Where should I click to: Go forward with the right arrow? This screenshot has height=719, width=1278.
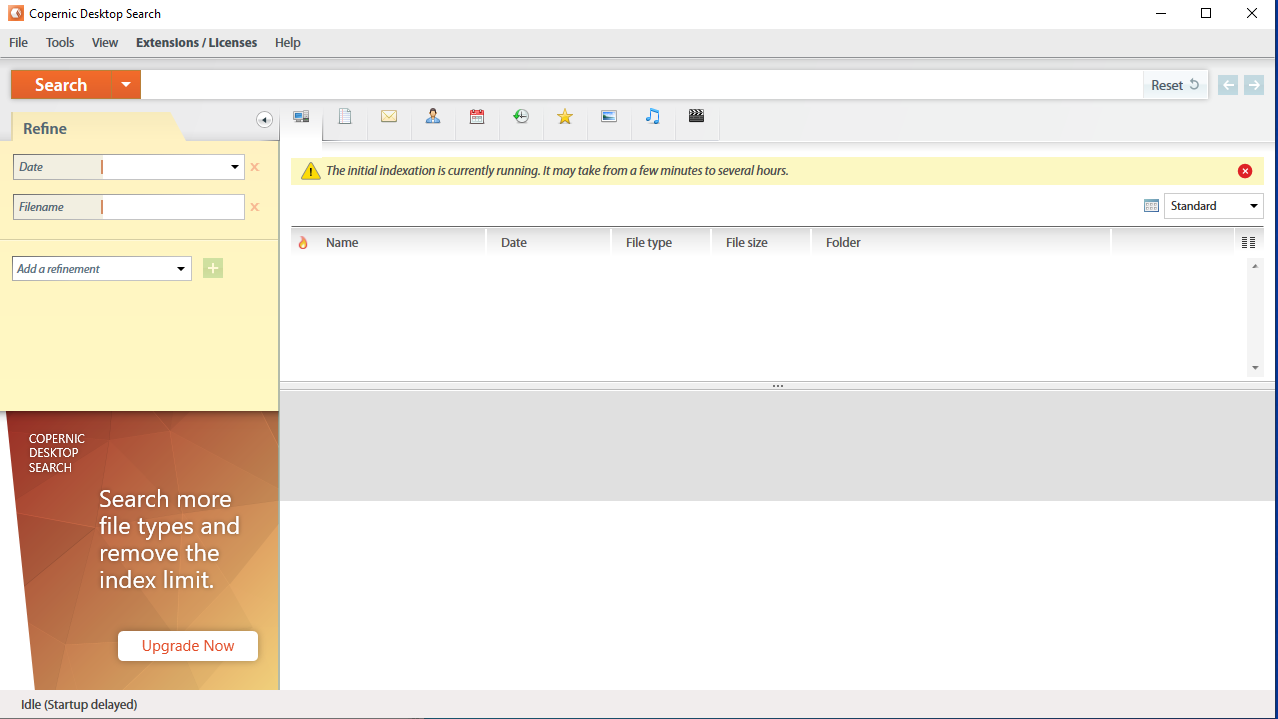click(x=1254, y=85)
